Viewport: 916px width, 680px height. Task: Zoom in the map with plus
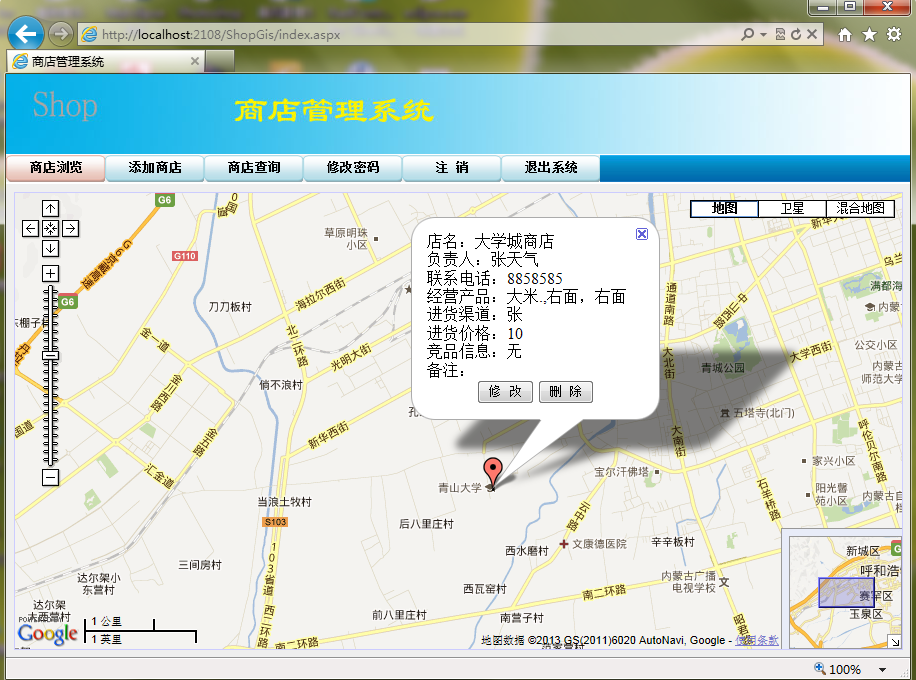click(50, 273)
